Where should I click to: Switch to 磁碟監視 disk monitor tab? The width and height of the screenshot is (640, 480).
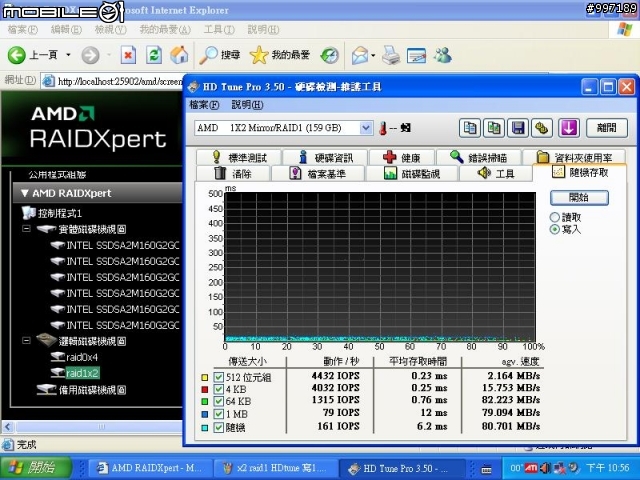point(412,173)
